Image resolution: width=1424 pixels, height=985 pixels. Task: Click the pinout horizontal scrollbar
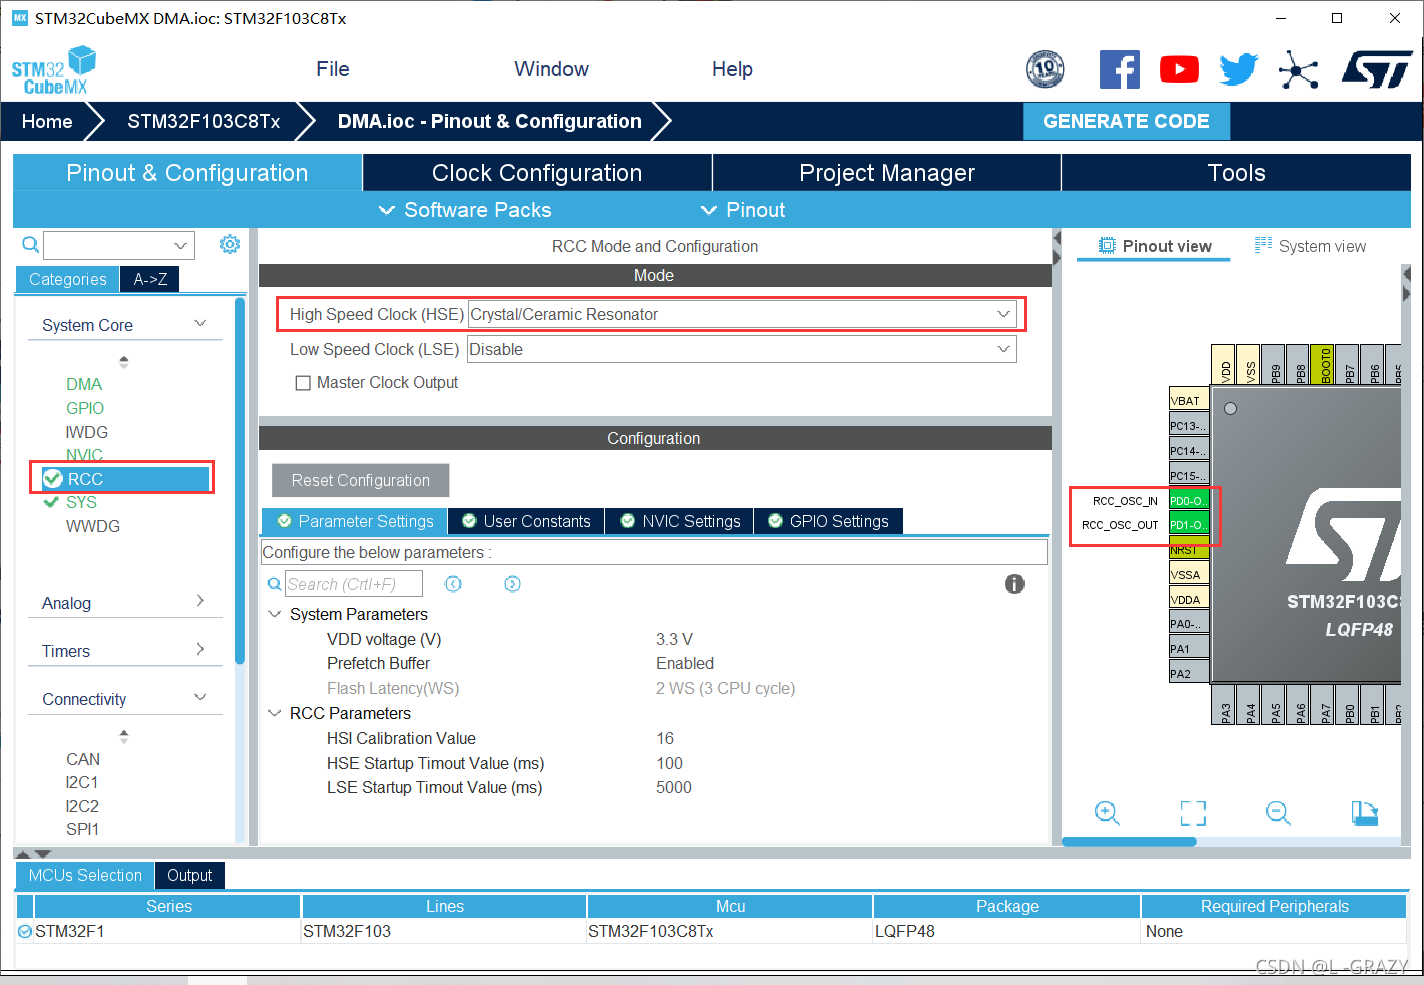pyautogui.click(x=1129, y=841)
